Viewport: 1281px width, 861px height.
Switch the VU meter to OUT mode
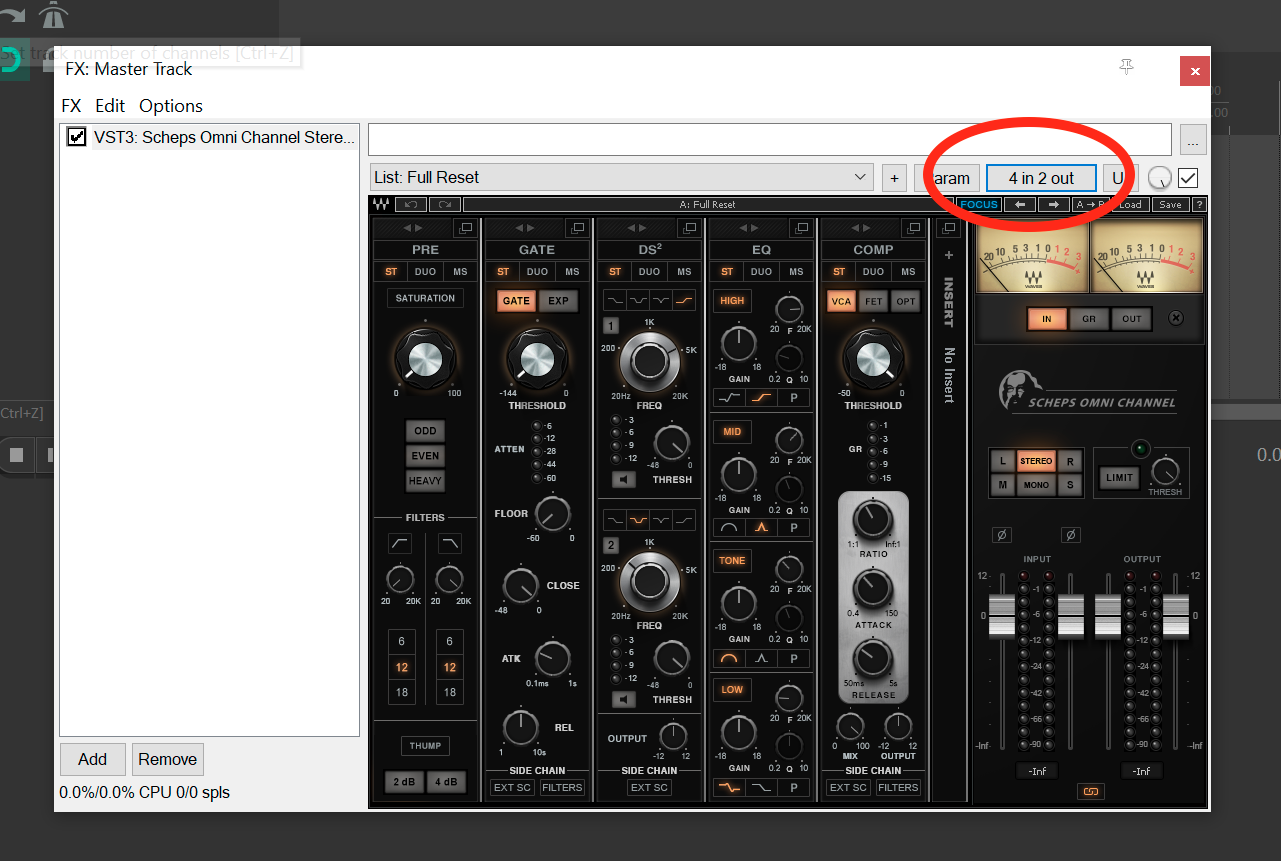click(x=1131, y=318)
